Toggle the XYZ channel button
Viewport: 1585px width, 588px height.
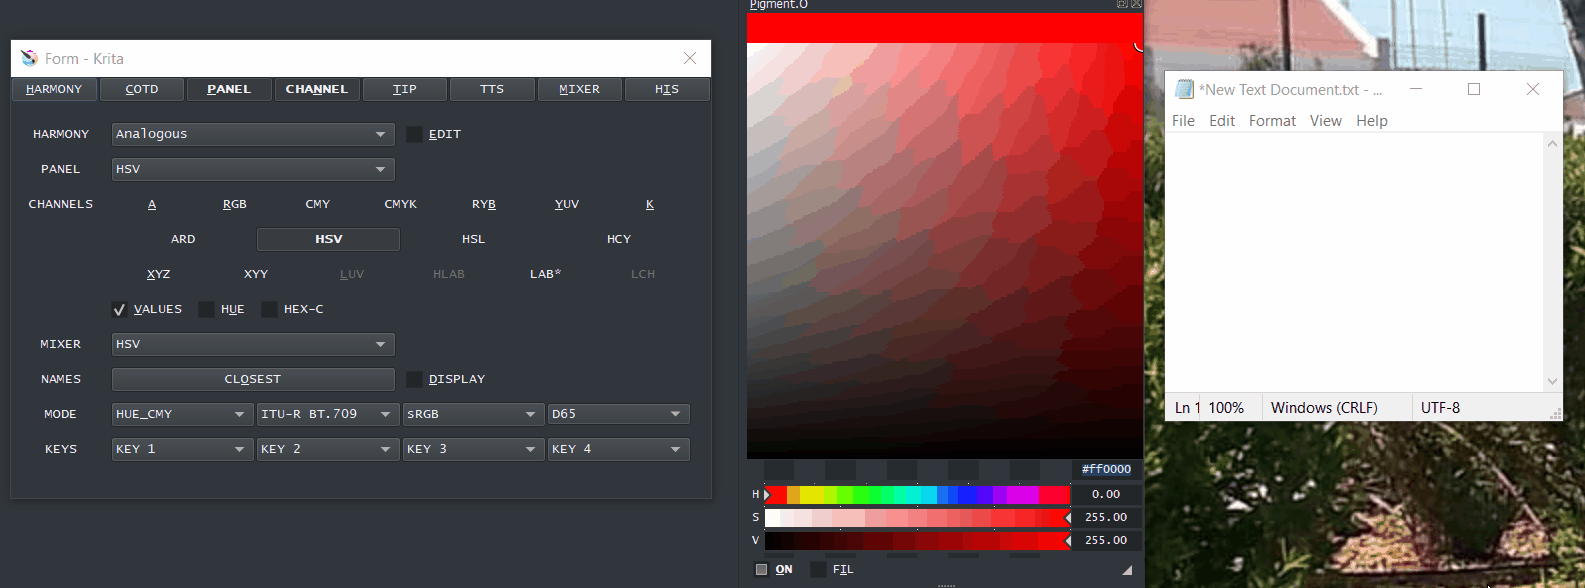coord(158,274)
